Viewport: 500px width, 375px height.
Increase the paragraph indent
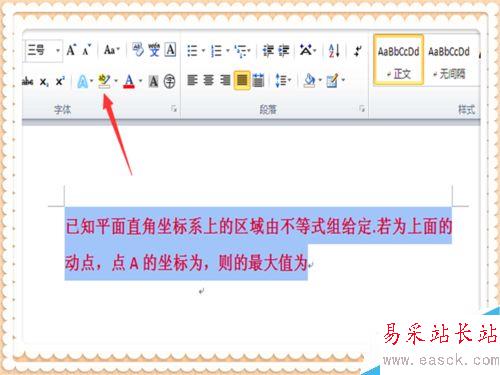pos(284,50)
